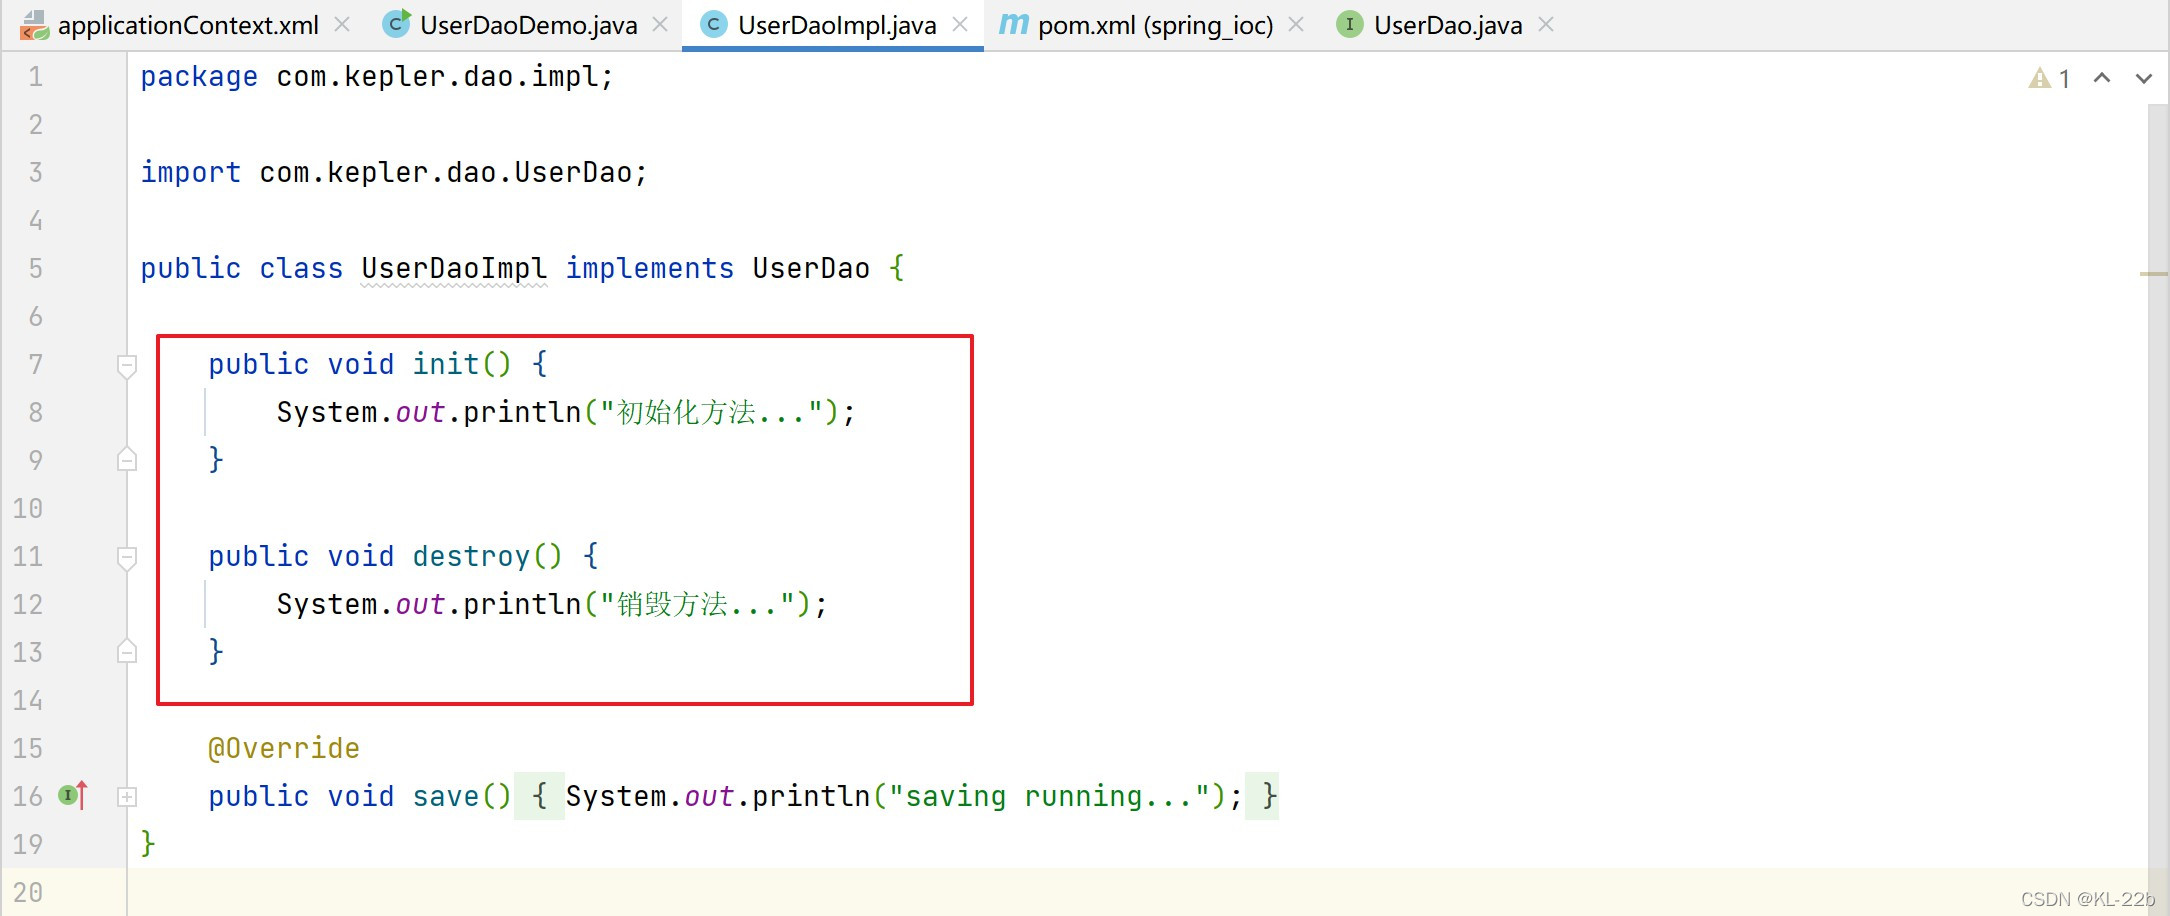
Task: Open the warning indicator showing 1 problem
Action: [x=2049, y=78]
